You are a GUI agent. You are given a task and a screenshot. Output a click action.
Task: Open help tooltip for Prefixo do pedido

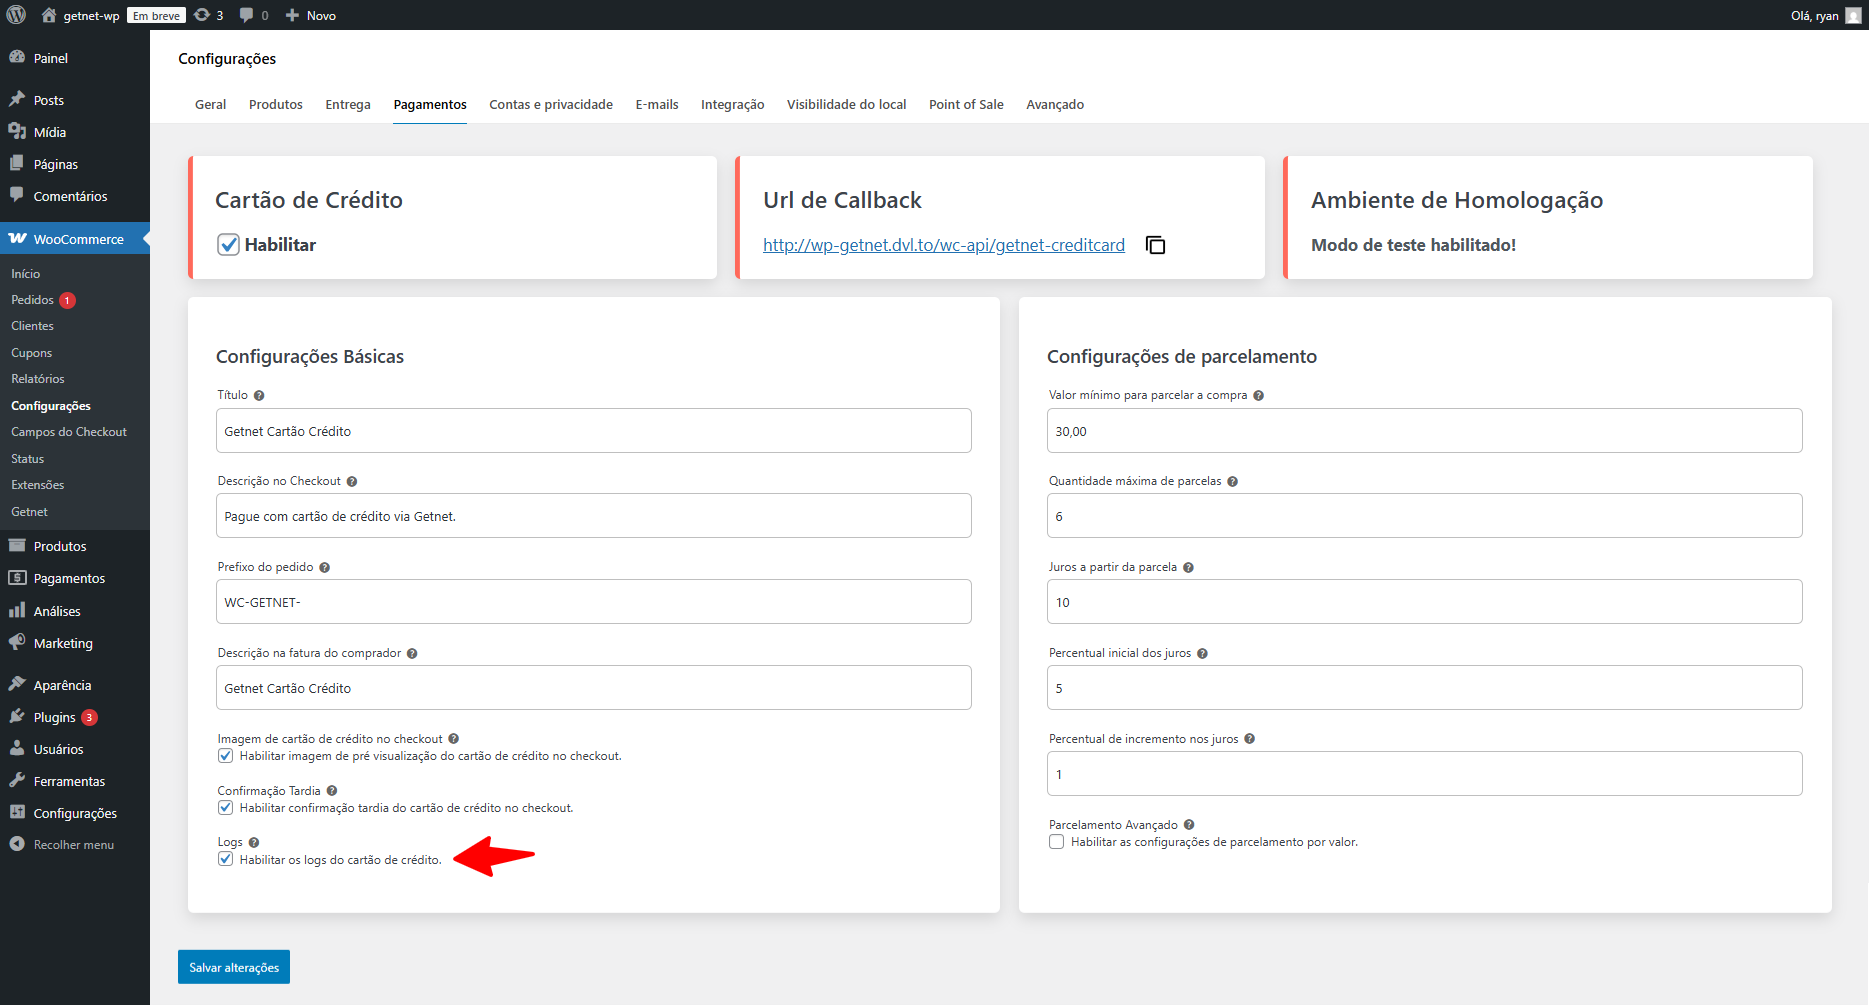(324, 567)
